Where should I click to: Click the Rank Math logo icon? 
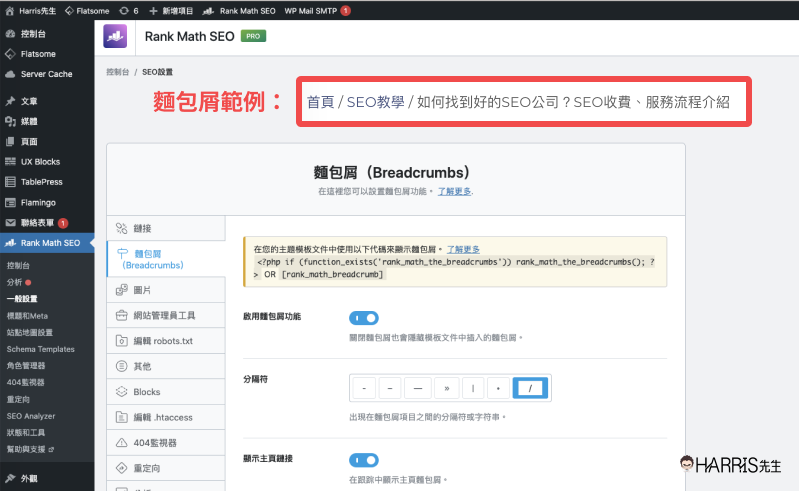click(x=115, y=36)
